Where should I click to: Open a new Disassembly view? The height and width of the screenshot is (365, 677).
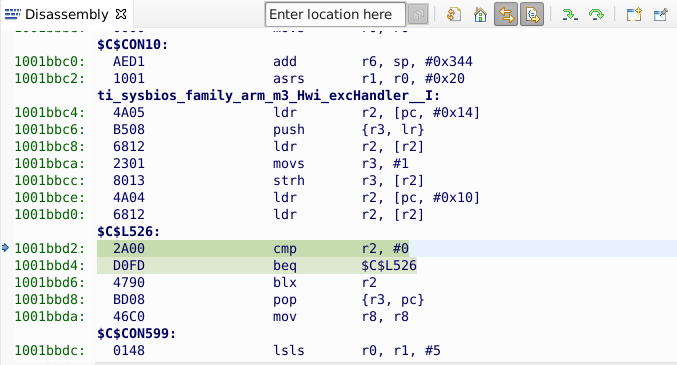tap(634, 15)
